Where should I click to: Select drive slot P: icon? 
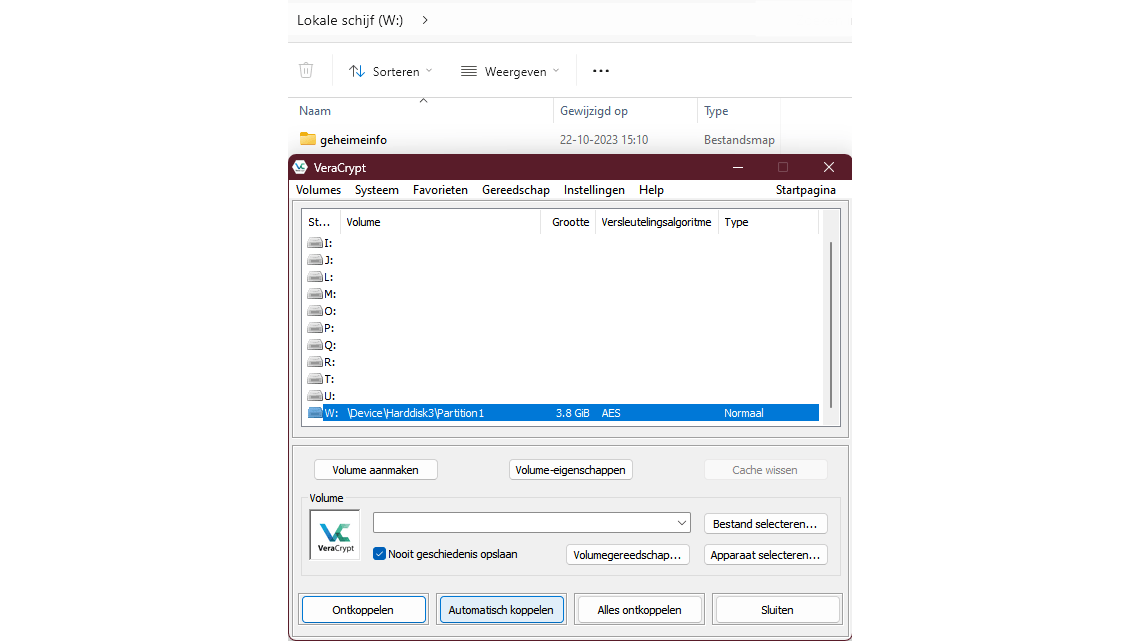pyautogui.click(x=315, y=328)
